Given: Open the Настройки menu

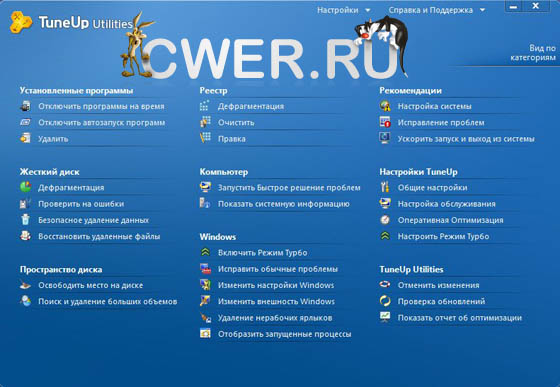Looking at the screenshot, I should (338, 10).
